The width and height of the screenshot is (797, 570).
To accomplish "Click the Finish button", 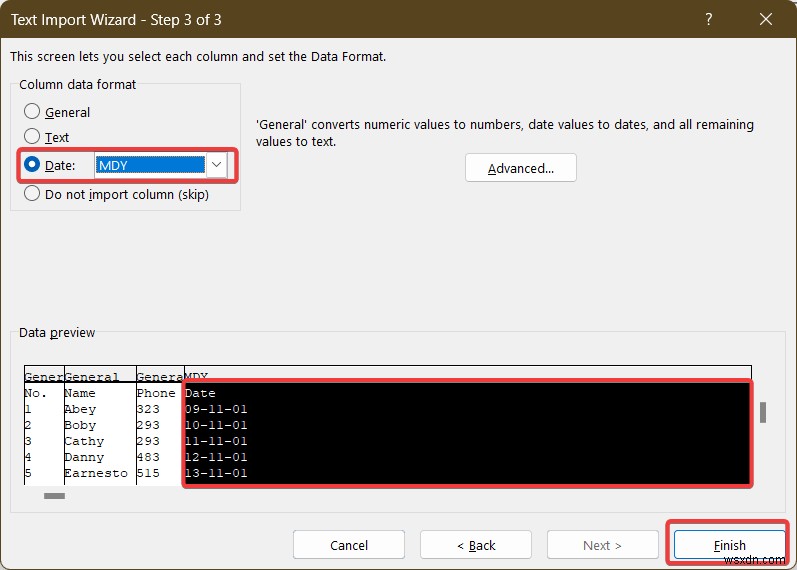I will [729, 545].
